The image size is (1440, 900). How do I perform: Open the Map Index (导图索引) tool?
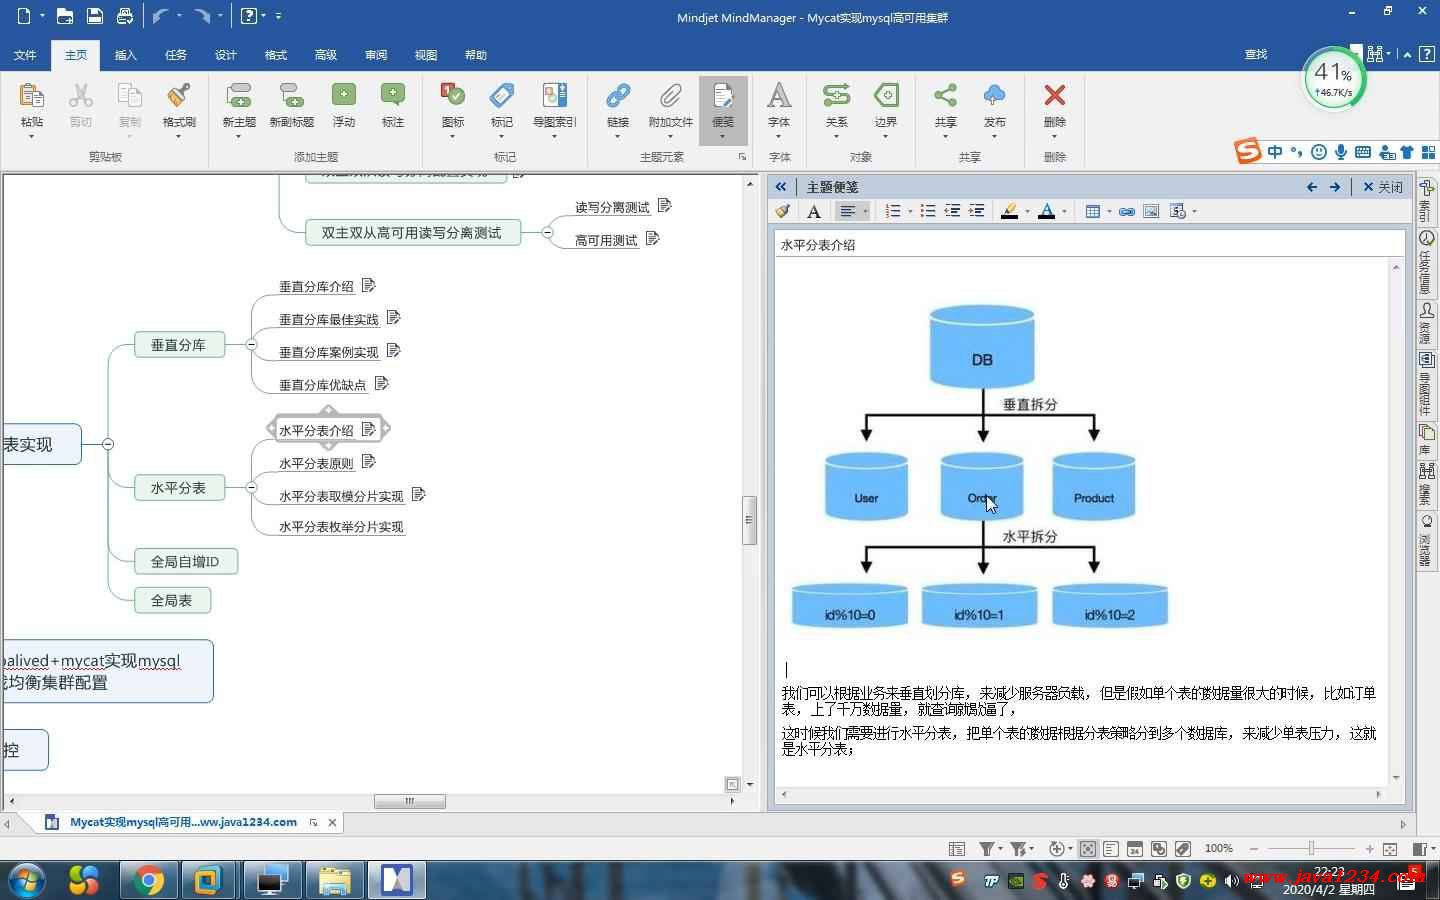(x=554, y=95)
